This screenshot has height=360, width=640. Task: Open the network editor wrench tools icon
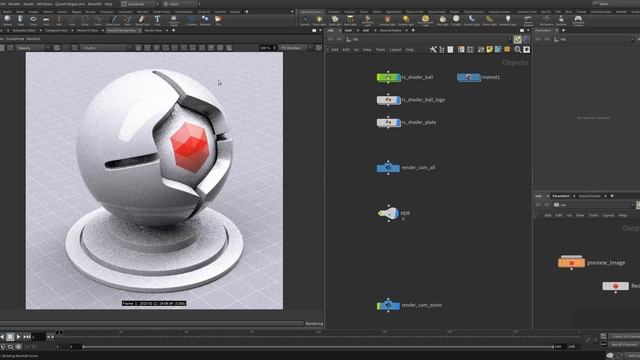click(x=433, y=49)
